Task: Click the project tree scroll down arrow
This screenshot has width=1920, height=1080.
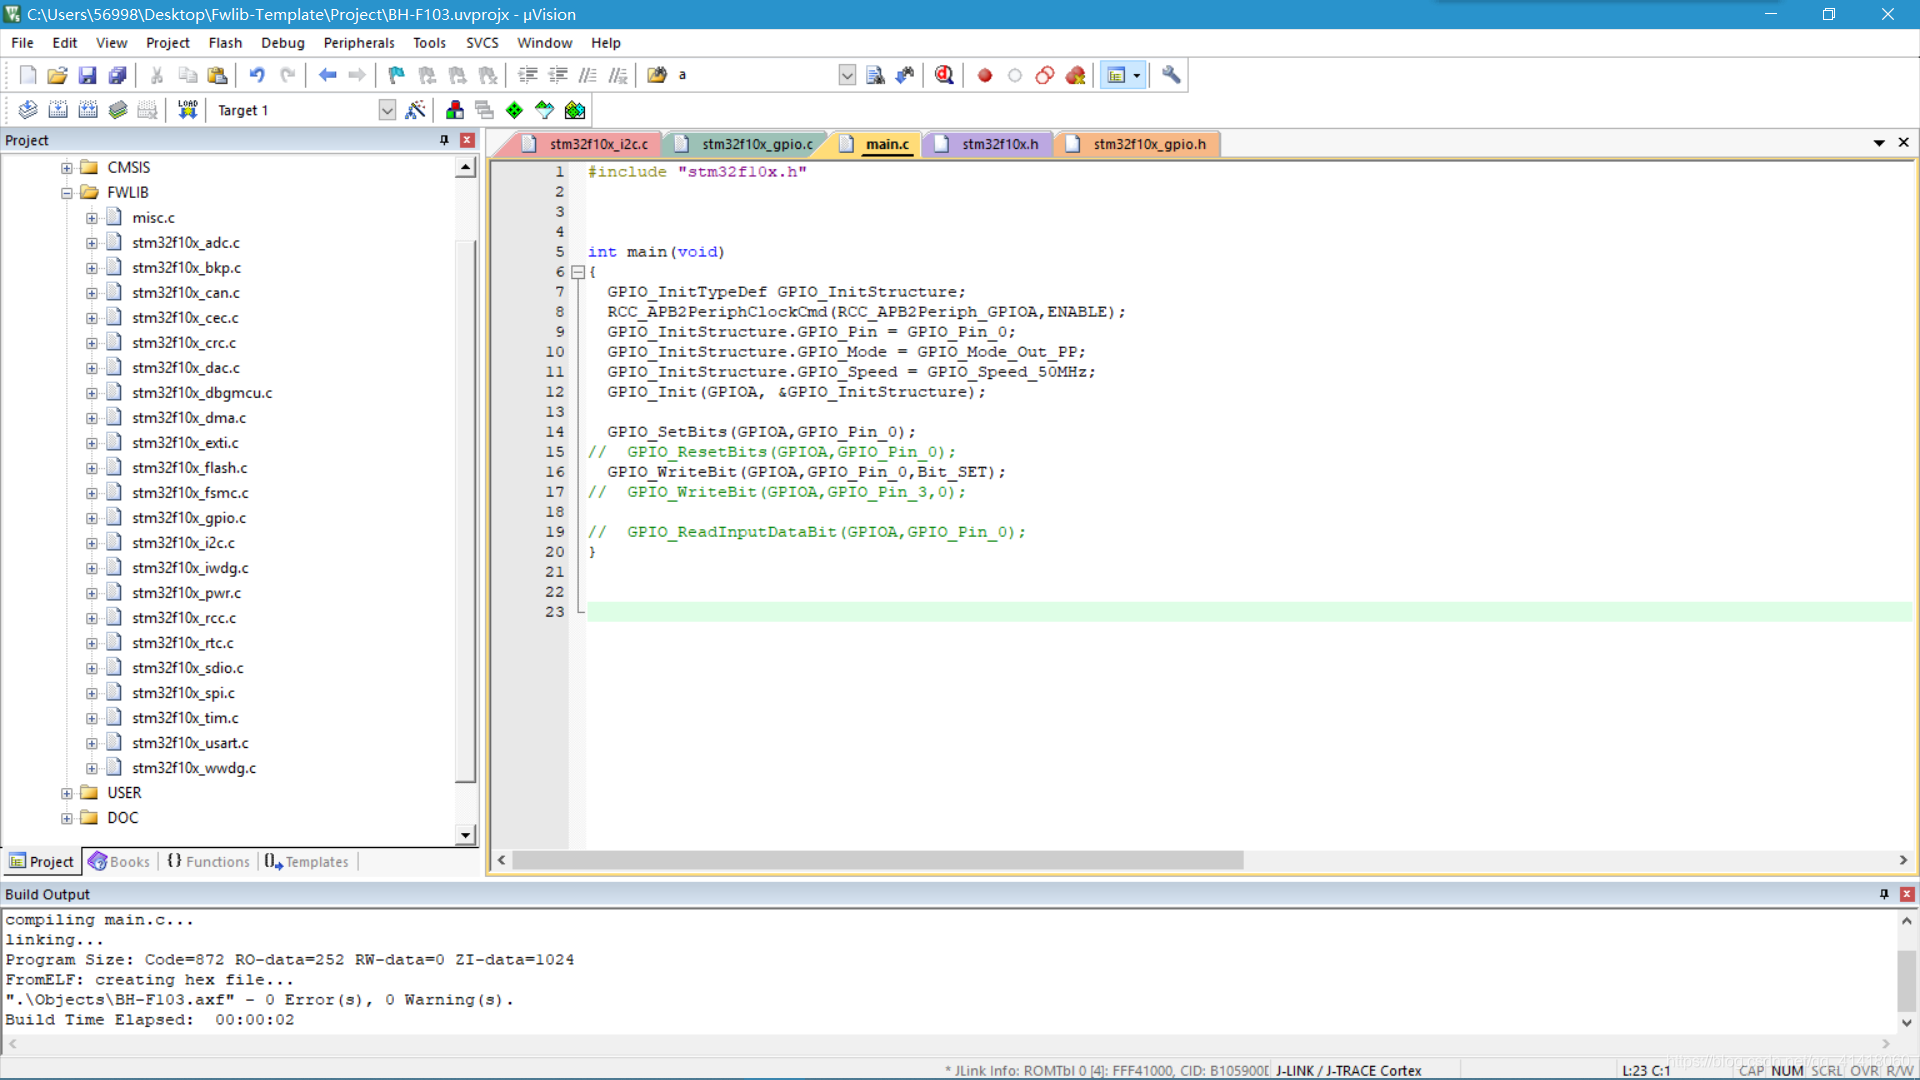Action: (466, 835)
